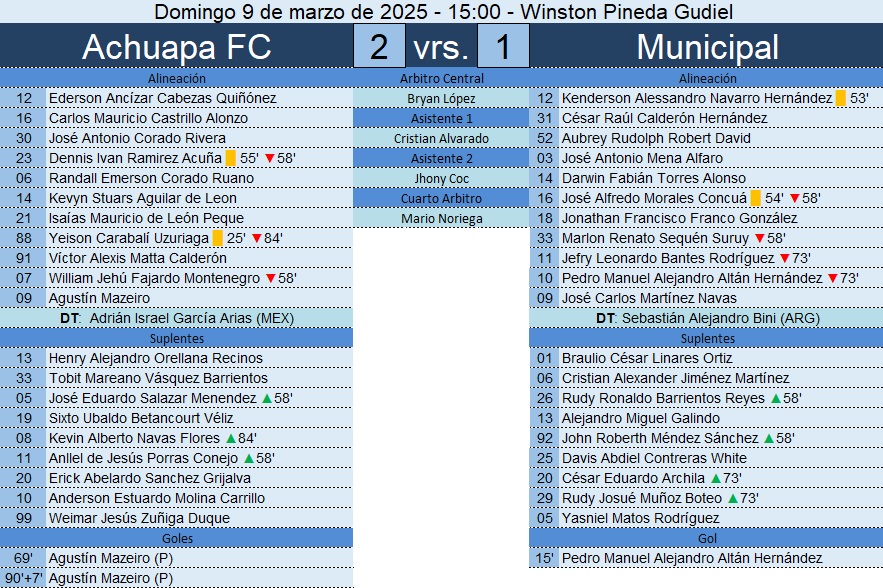883x588 pixels.
Task: Click yellow card icon for Kenderson Alessandro Navarro Hernández
Action: [x=840, y=98]
